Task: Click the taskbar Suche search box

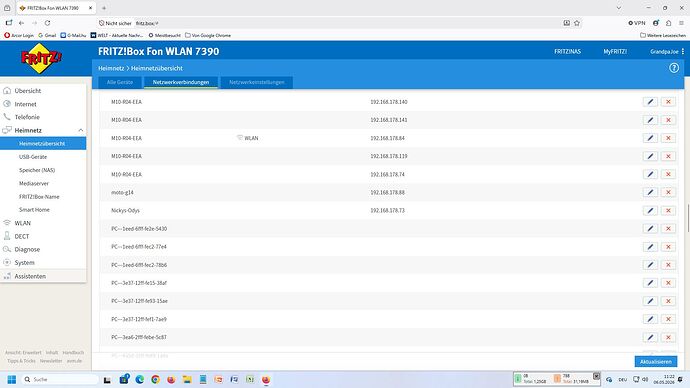Action: 60,379
